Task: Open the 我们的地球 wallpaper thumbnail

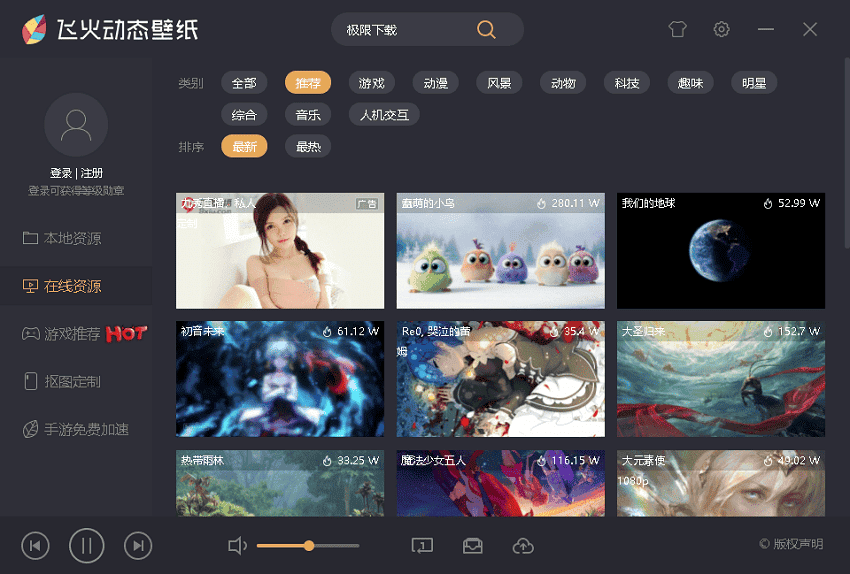Action: pos(721,251)
